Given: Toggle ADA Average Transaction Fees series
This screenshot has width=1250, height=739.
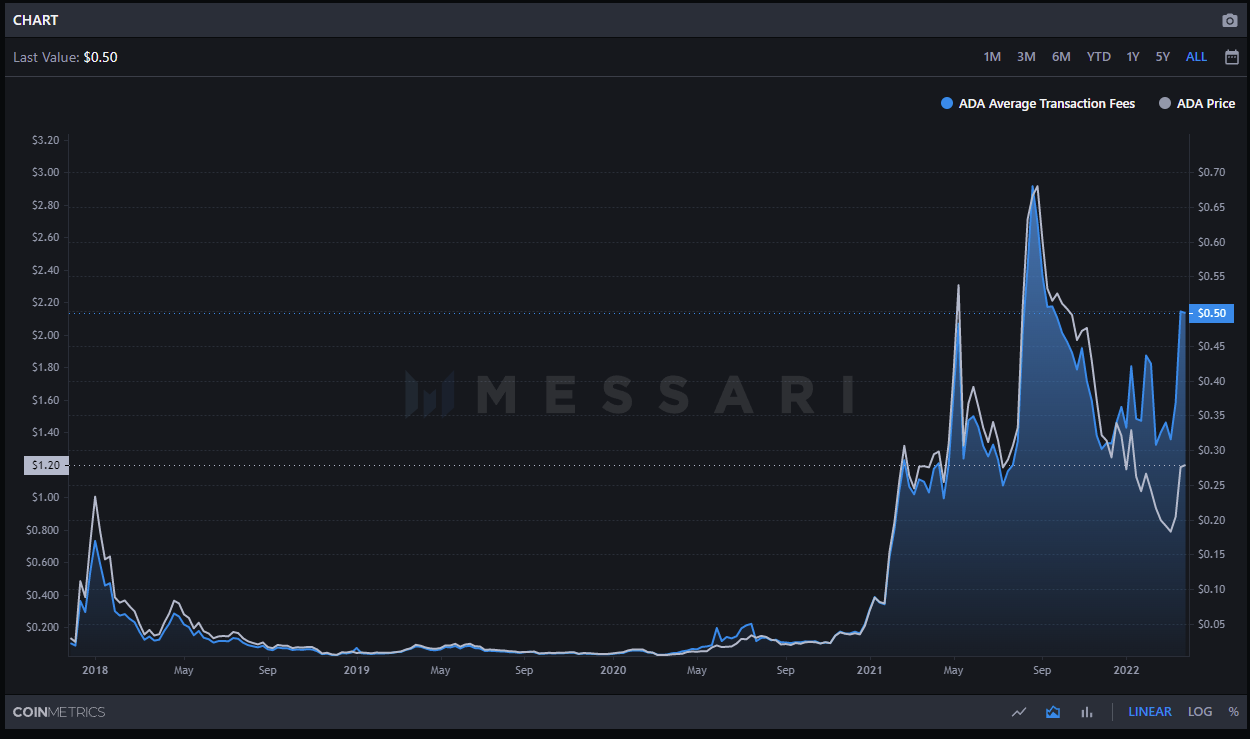Looking at the screenshot, I should point(1038,104).
